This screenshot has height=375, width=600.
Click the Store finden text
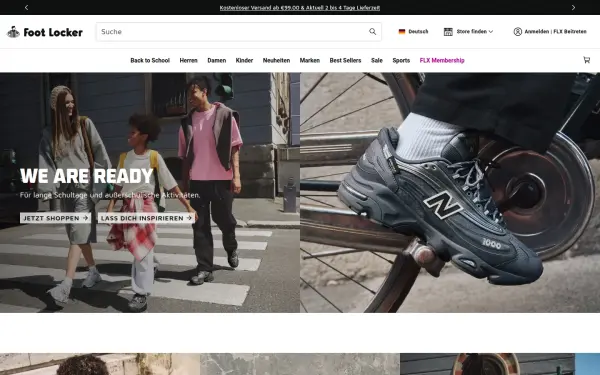471,32
